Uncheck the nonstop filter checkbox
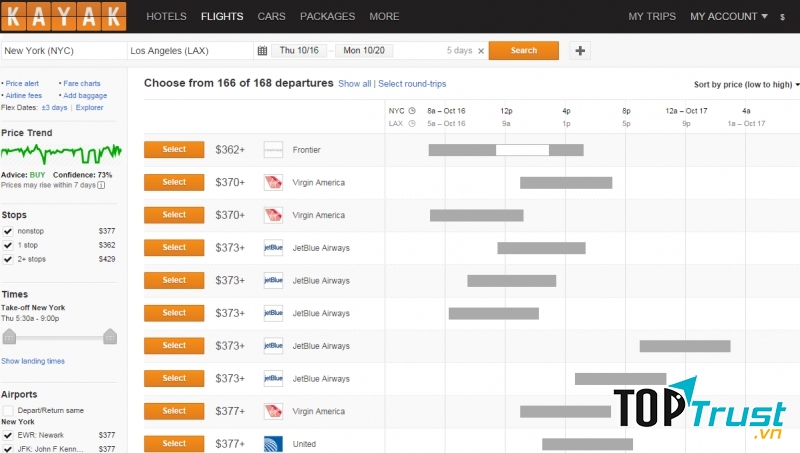800x453 pixels. click(8, 231)
